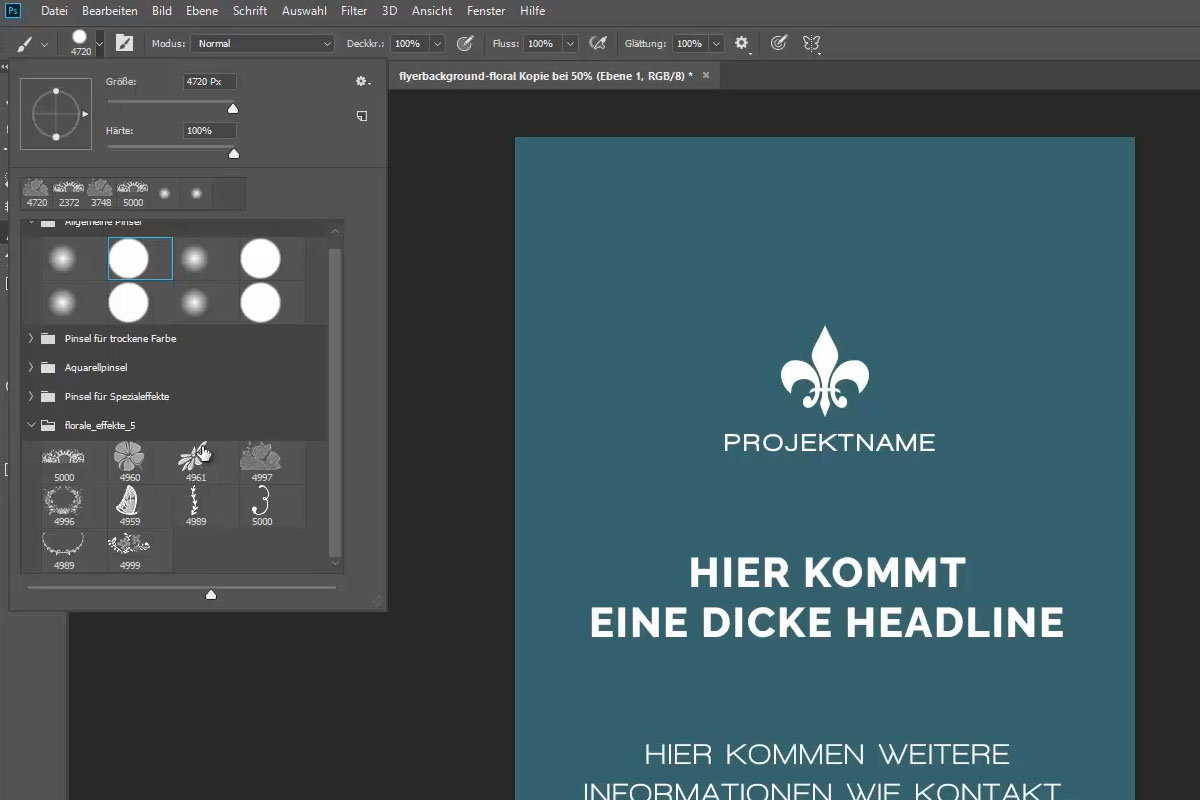Expand the Aquarellpinsel brush group
Viewport: 1200px width, 800px height.
[31, 367]
